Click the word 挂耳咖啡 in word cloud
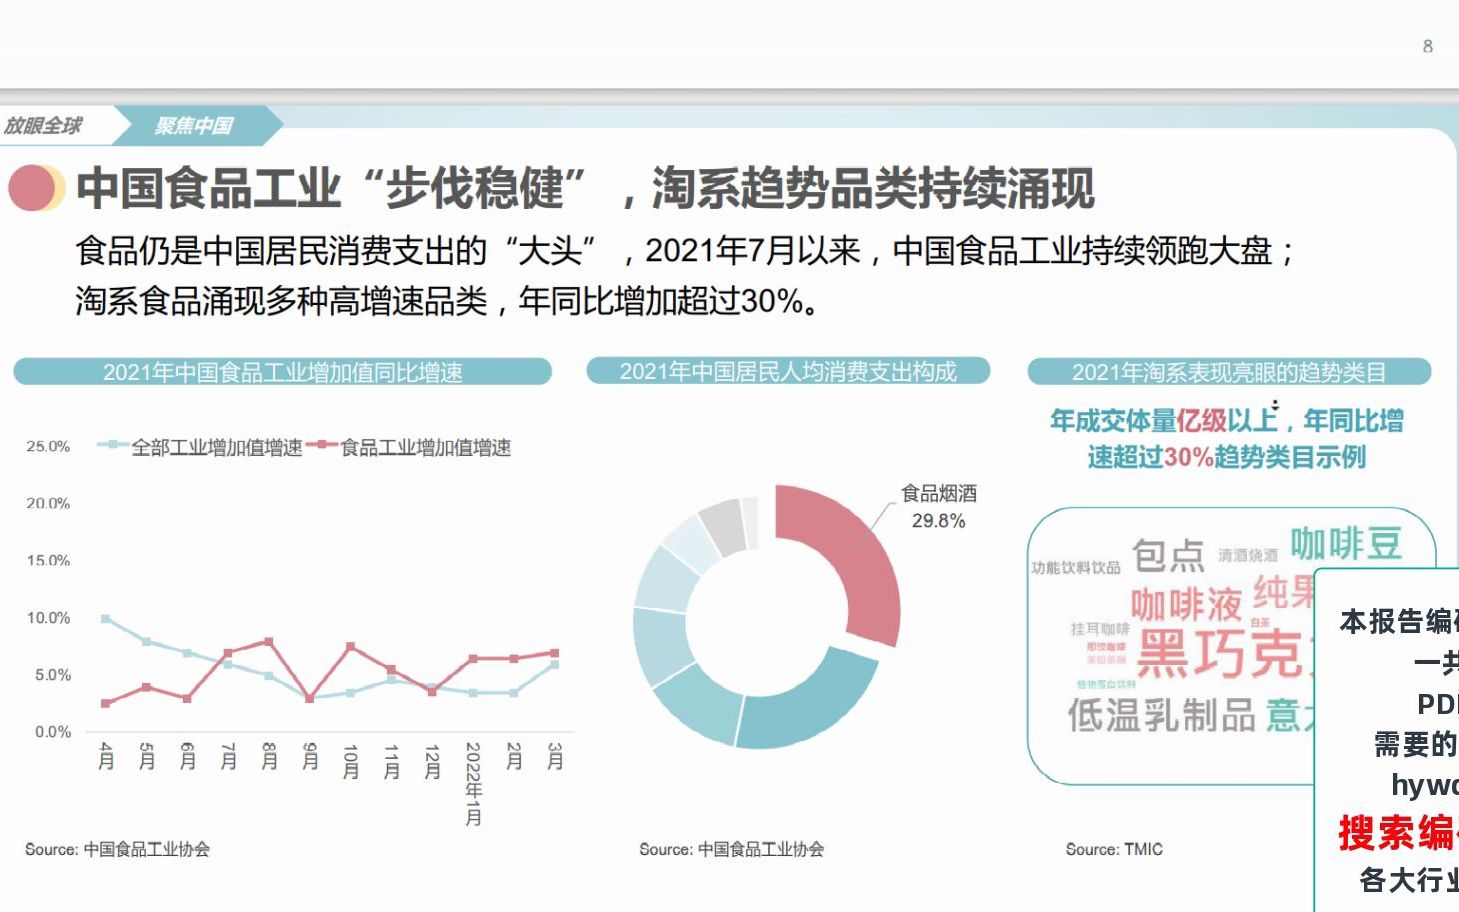 [1100, 629]
